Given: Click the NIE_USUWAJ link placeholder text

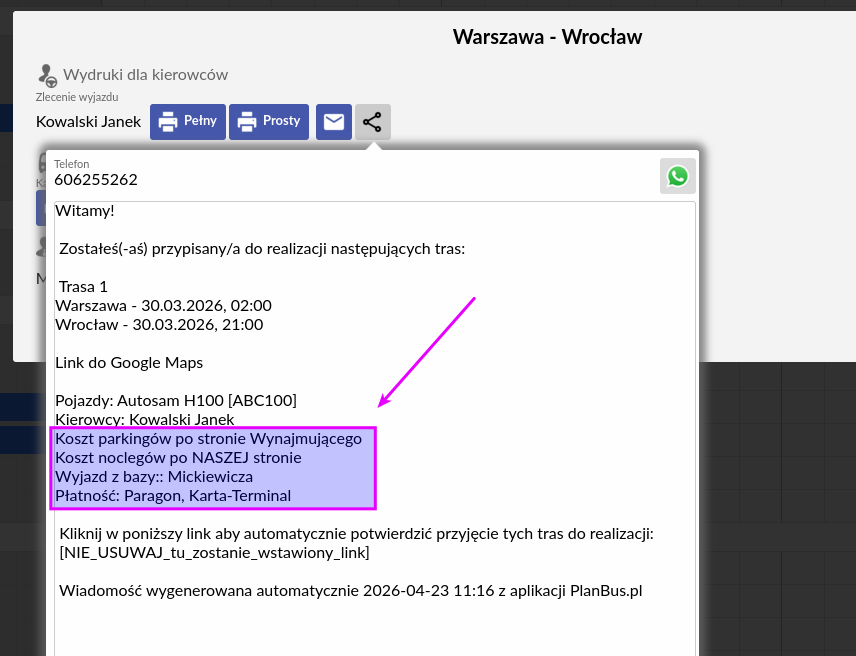Looking at the screenshot, I should tap(214, 552).
